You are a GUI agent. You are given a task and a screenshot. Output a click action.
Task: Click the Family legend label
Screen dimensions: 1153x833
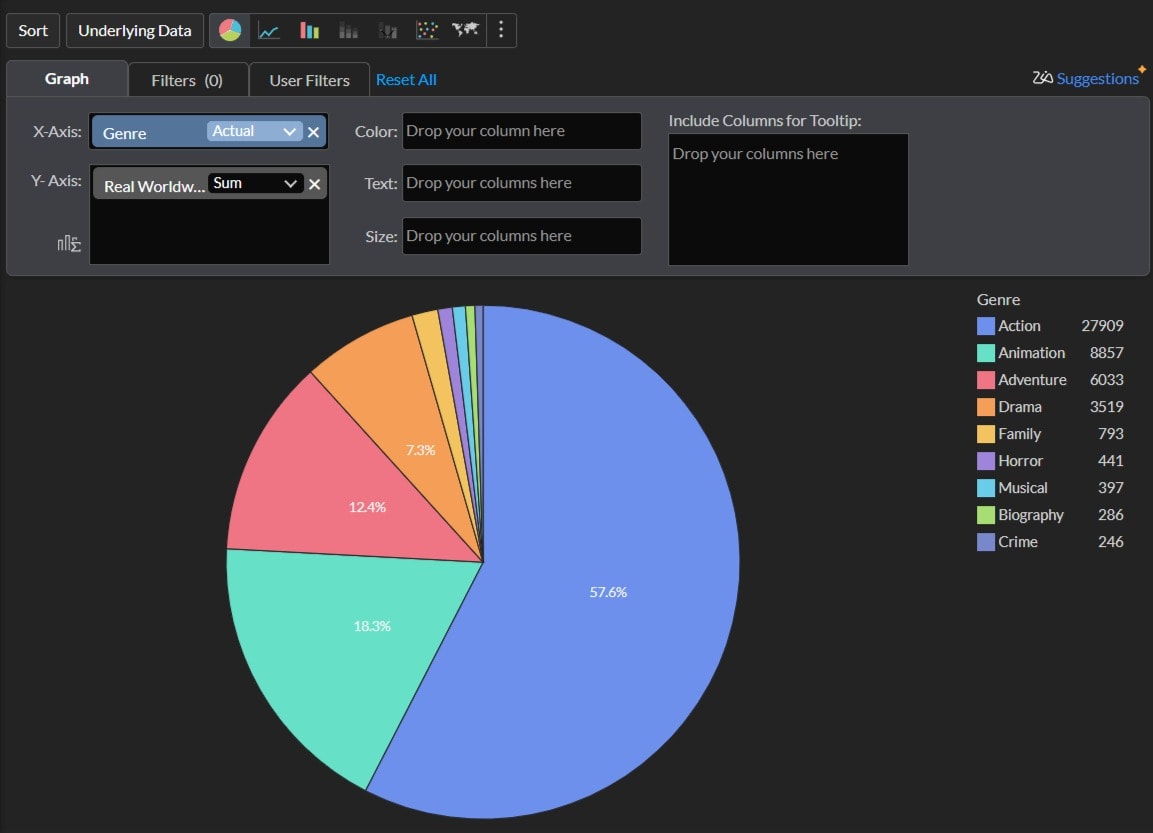[1019, 434]
